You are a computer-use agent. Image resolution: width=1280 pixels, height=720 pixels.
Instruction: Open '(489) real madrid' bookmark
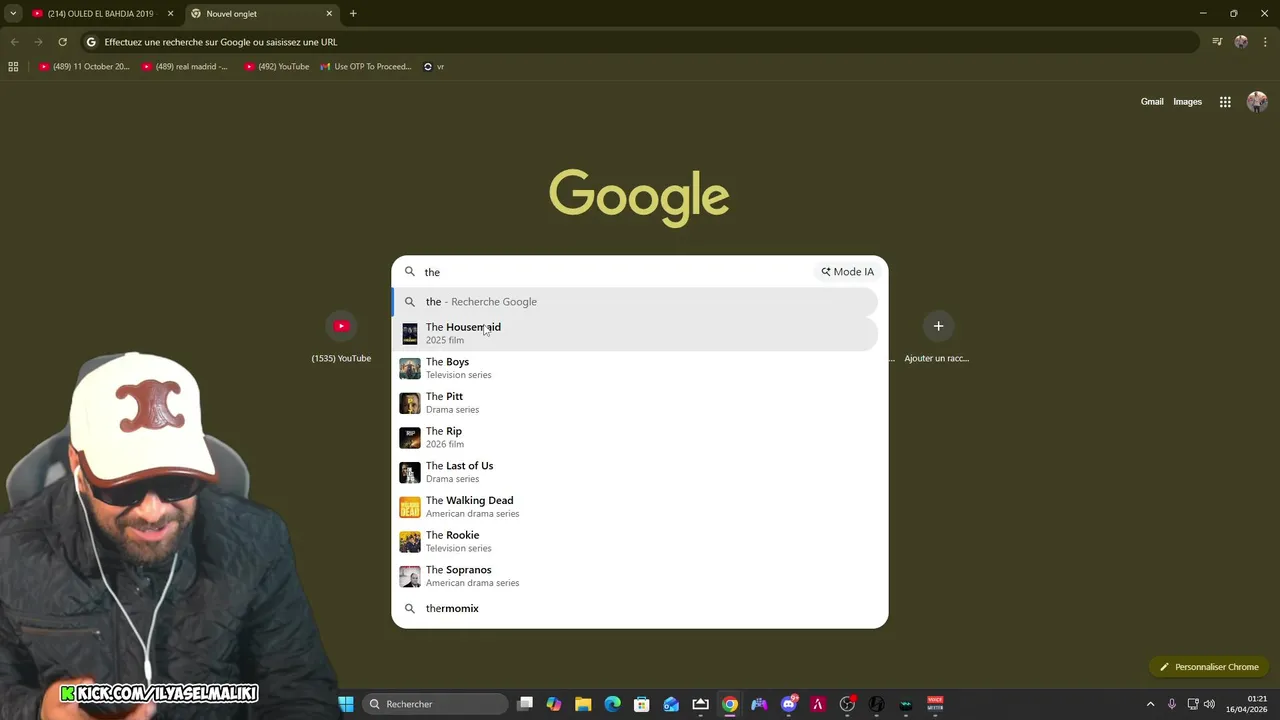tap(184, 67)
